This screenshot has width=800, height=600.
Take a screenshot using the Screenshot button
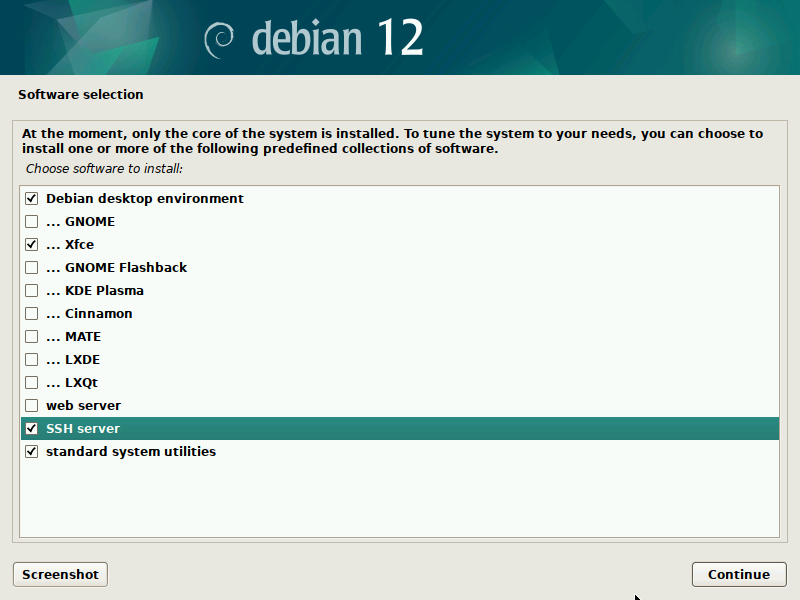59,574
